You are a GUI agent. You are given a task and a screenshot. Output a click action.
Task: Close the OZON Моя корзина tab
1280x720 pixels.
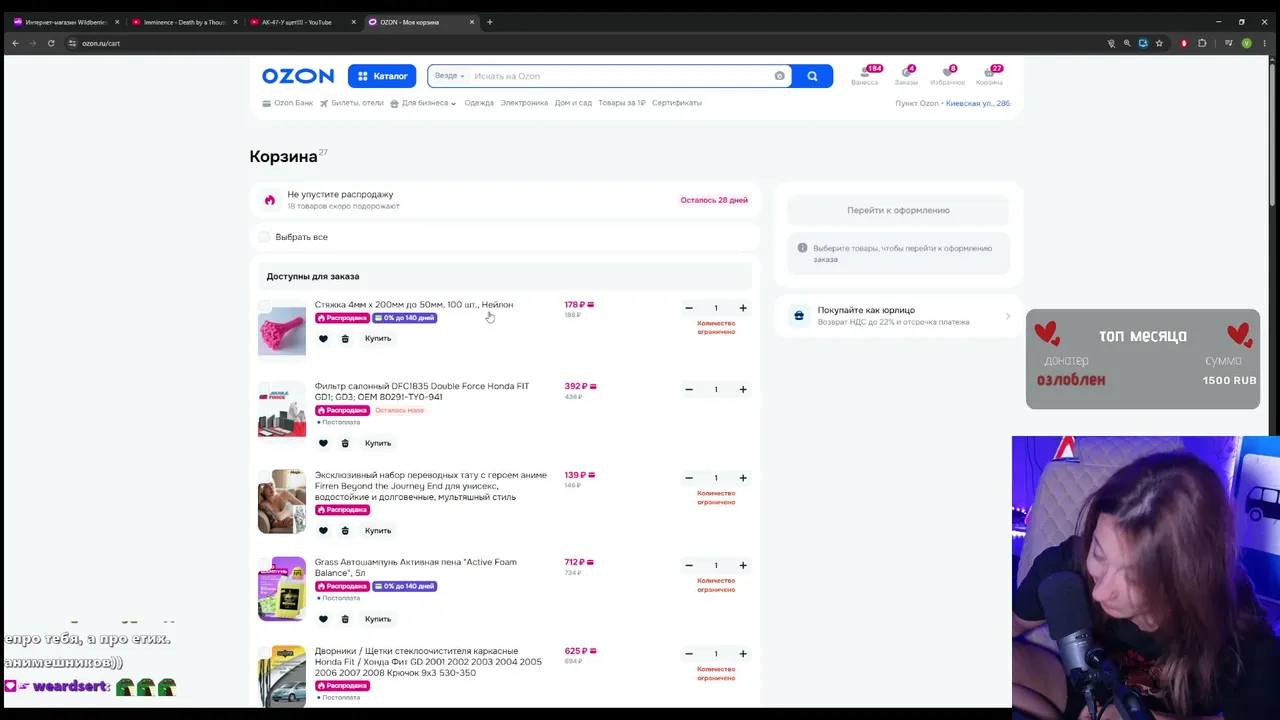pos(472,22)
